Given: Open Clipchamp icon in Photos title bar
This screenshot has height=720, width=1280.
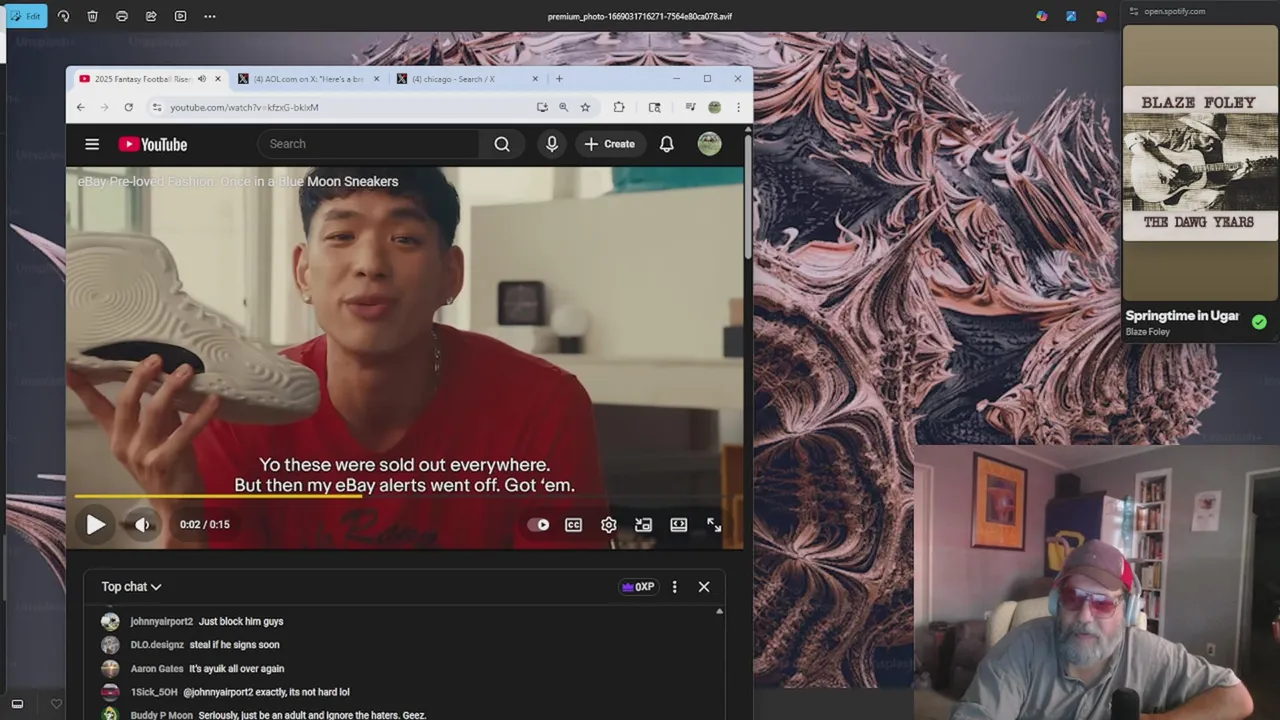Looking at the screenshot, I should (x=1101, y=16).
